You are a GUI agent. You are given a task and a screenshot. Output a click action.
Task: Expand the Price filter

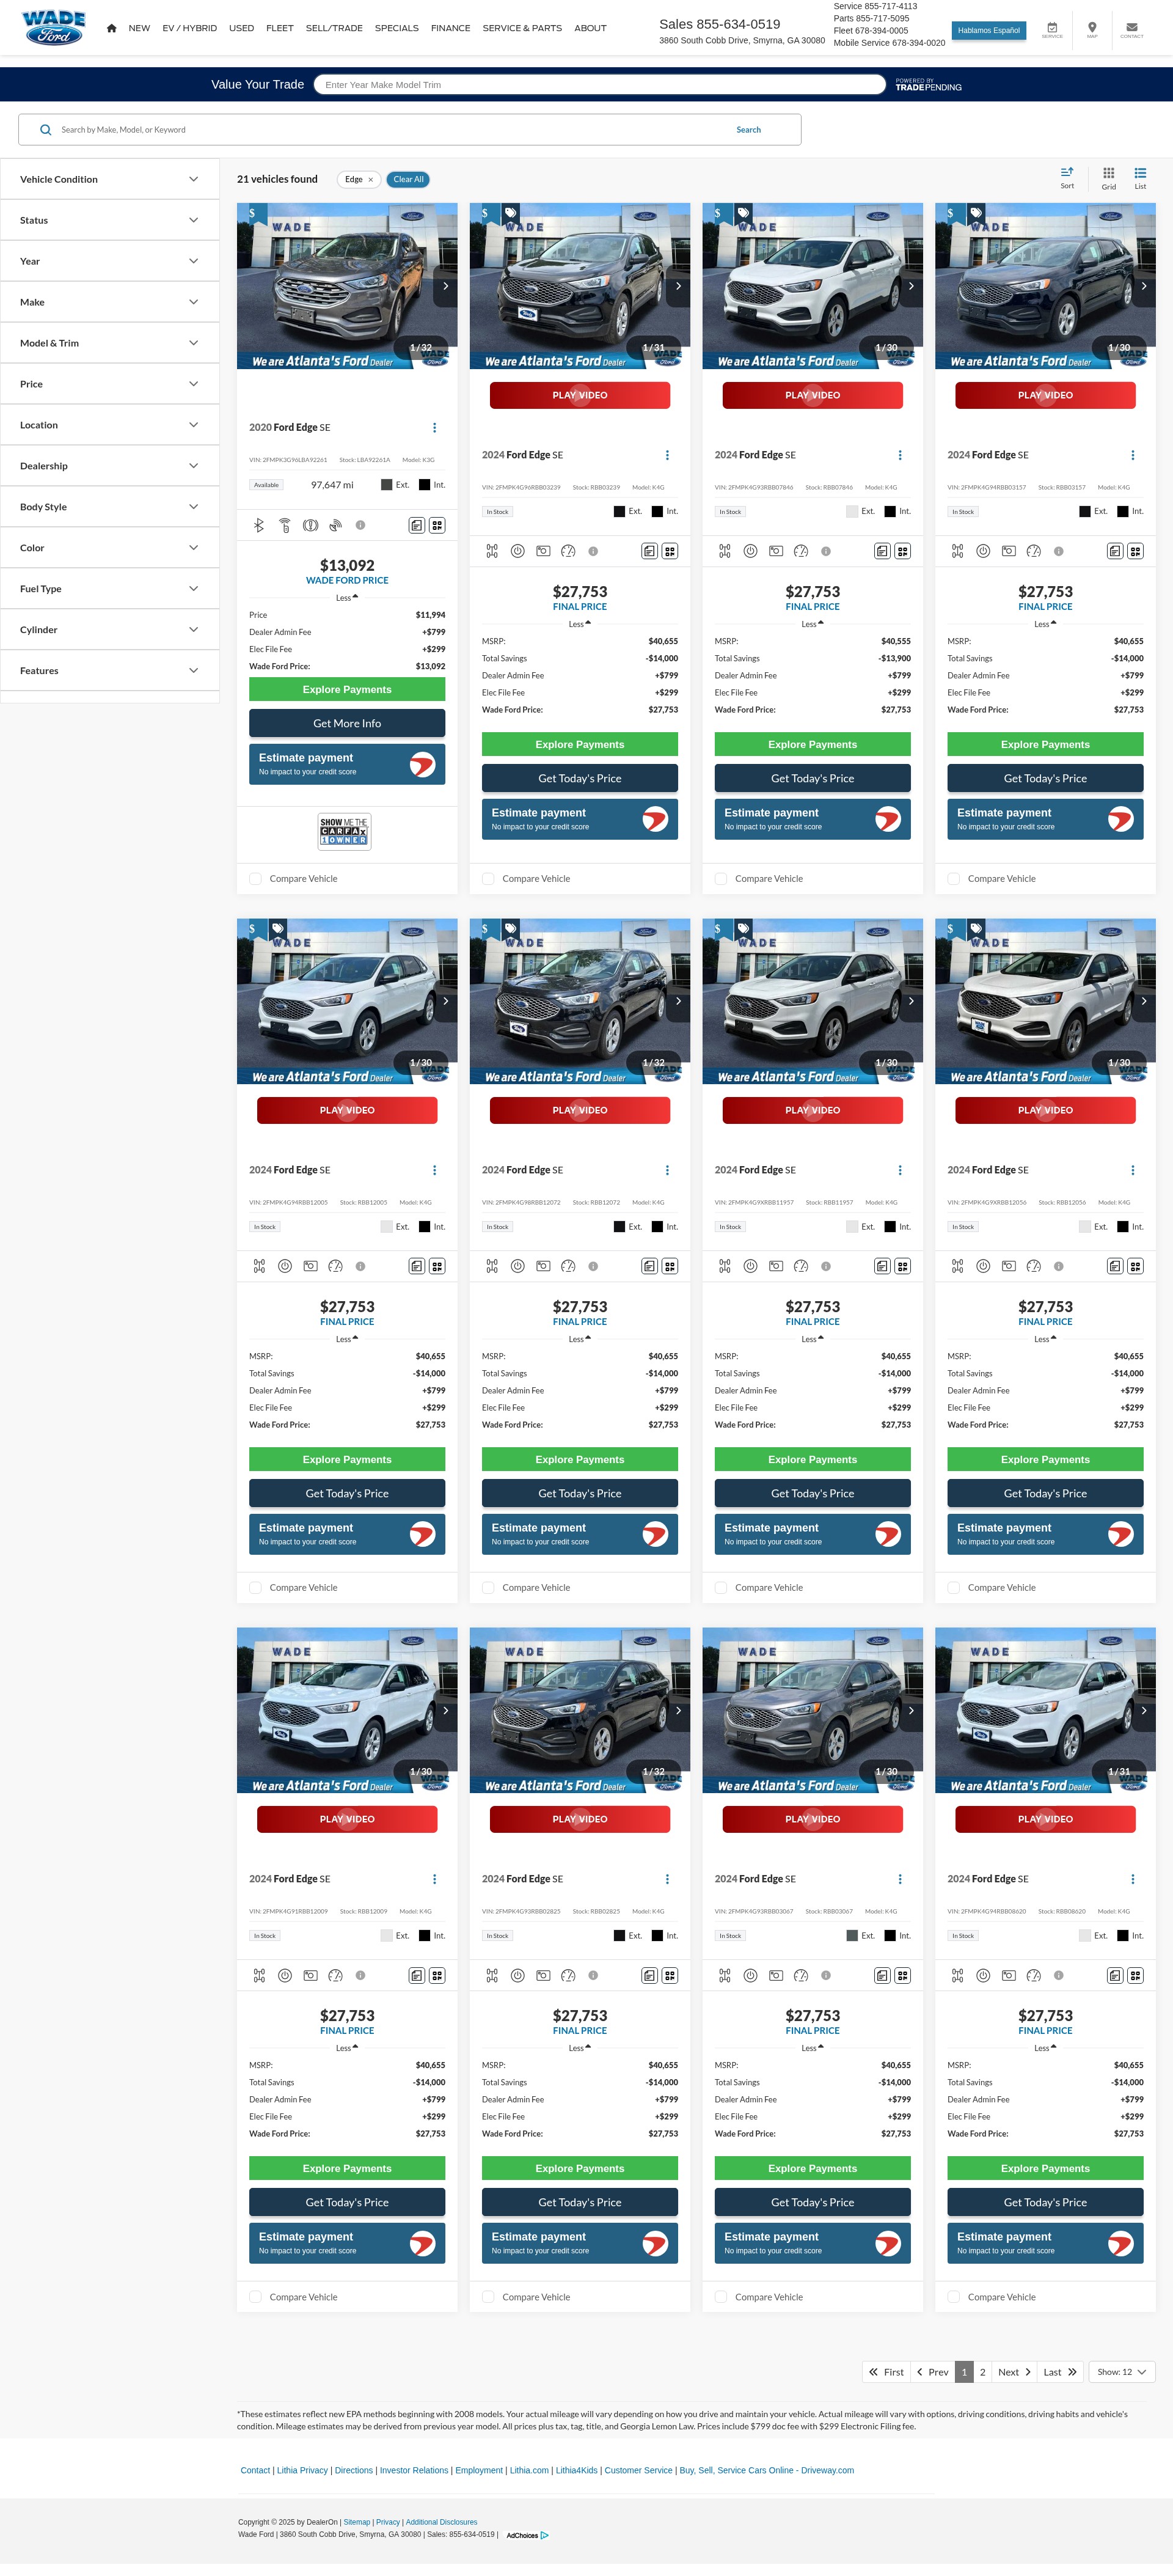[109, 384]
